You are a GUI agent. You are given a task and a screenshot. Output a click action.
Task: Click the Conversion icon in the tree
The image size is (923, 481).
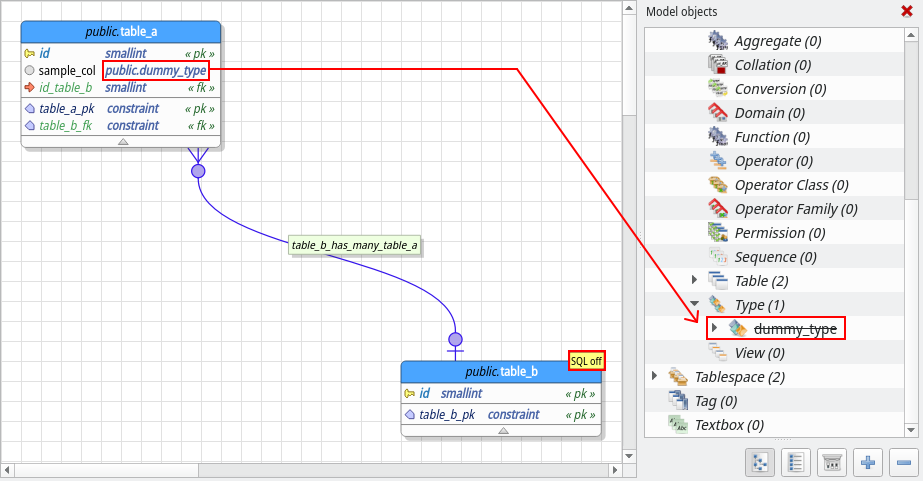point(718,88)
